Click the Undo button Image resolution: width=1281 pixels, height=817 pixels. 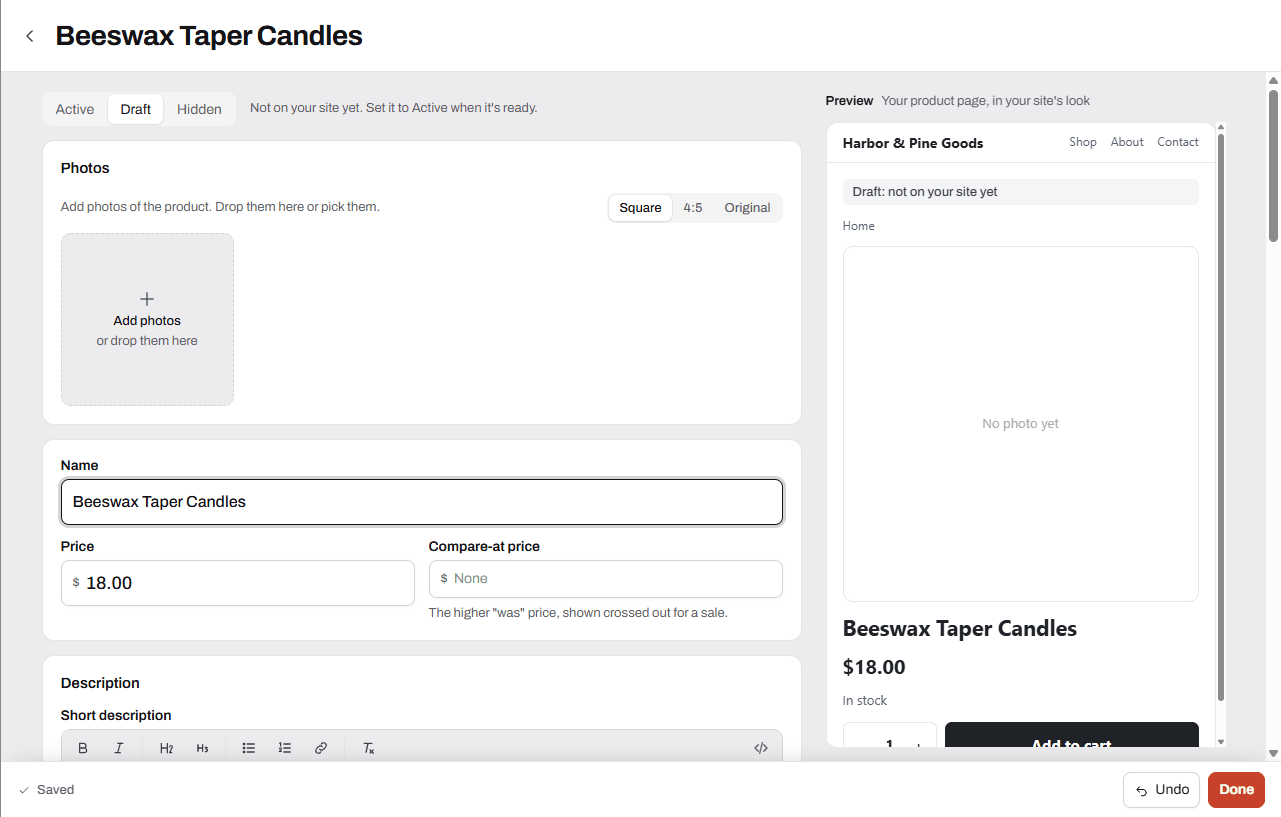[x=1161, y=790]
